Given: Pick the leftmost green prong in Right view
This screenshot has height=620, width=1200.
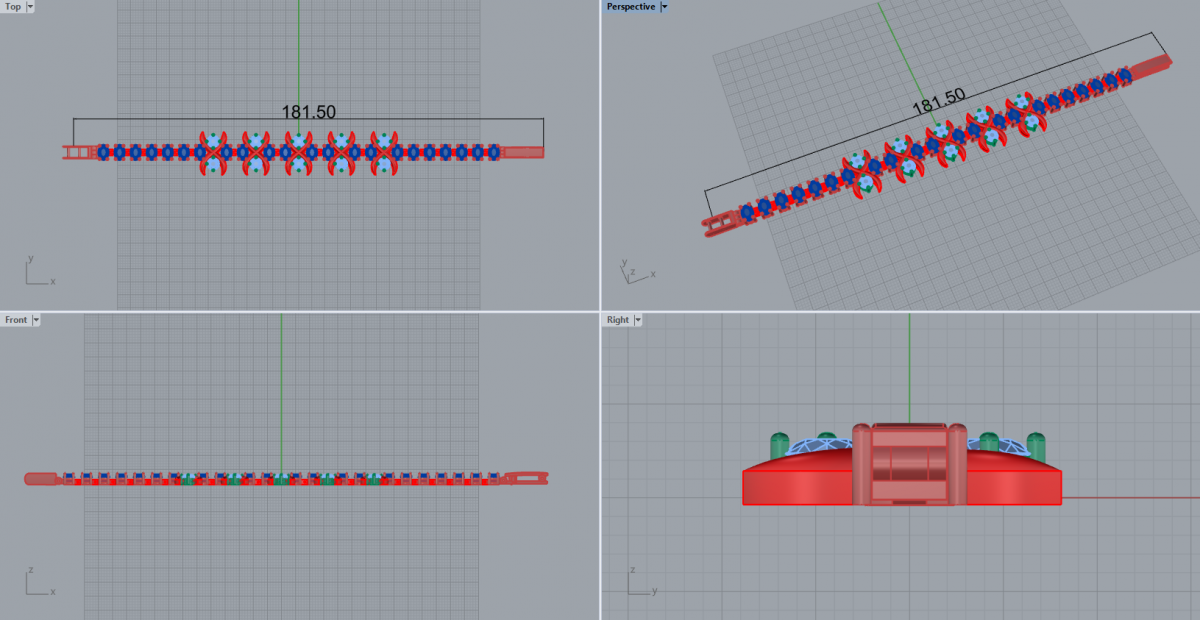Looking at the screenshot, I should coord(780,446).
